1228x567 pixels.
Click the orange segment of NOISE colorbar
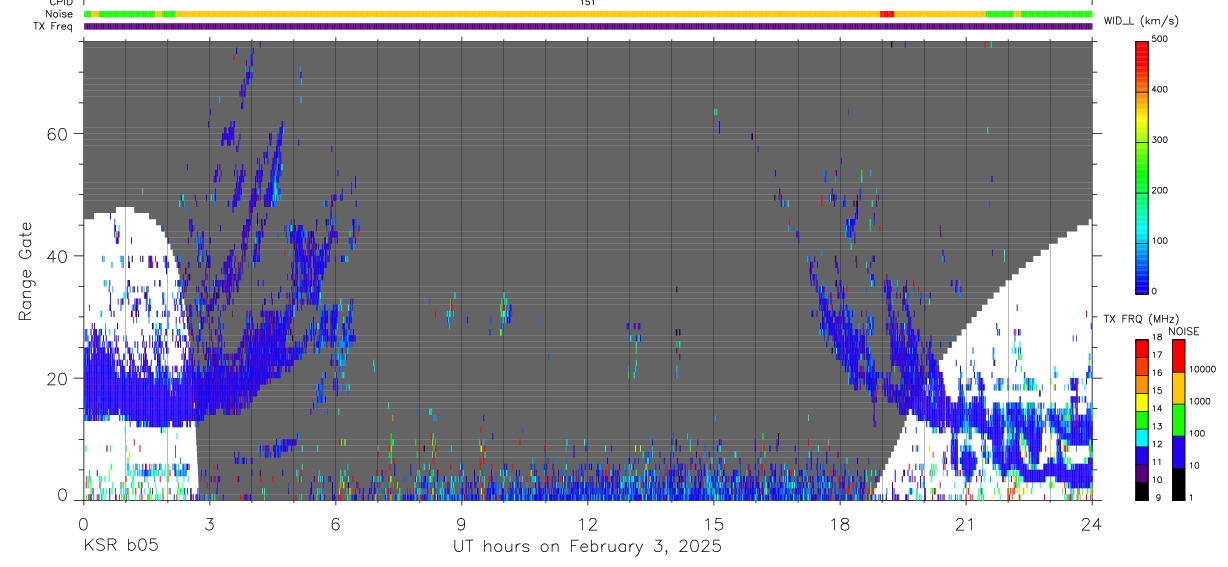[1178, 387]
